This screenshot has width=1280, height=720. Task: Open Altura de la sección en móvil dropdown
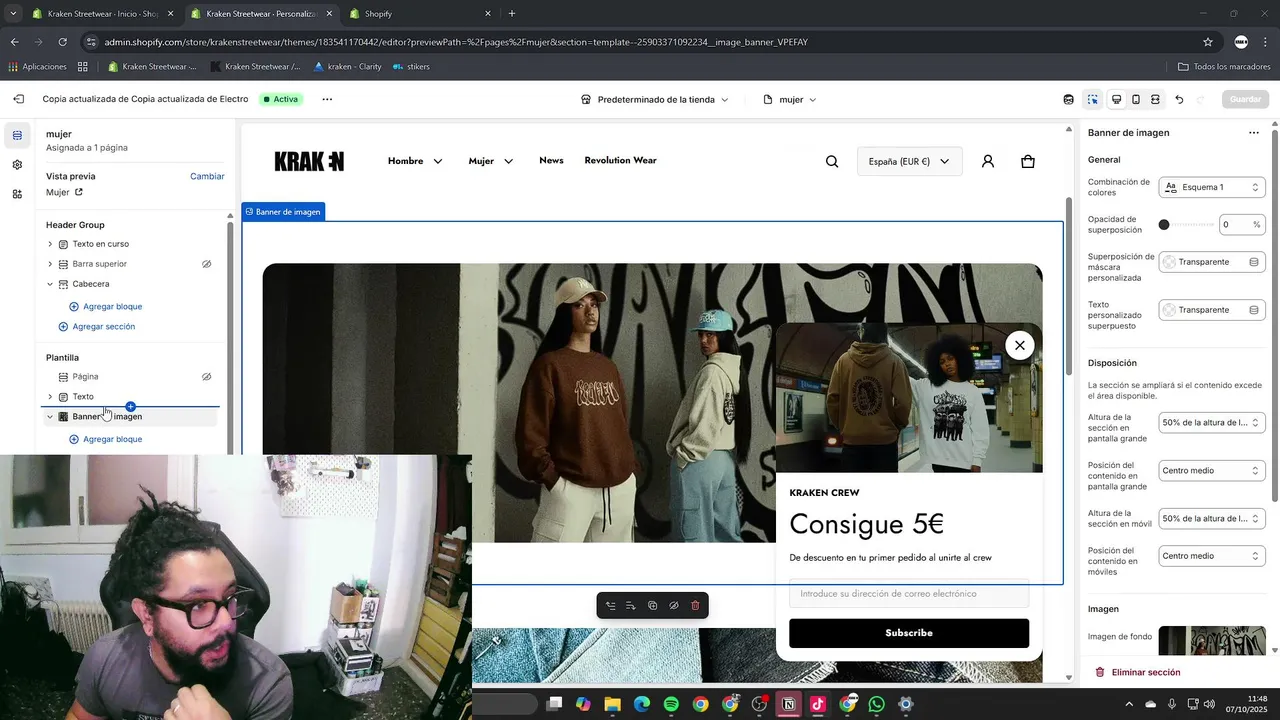1212,519
